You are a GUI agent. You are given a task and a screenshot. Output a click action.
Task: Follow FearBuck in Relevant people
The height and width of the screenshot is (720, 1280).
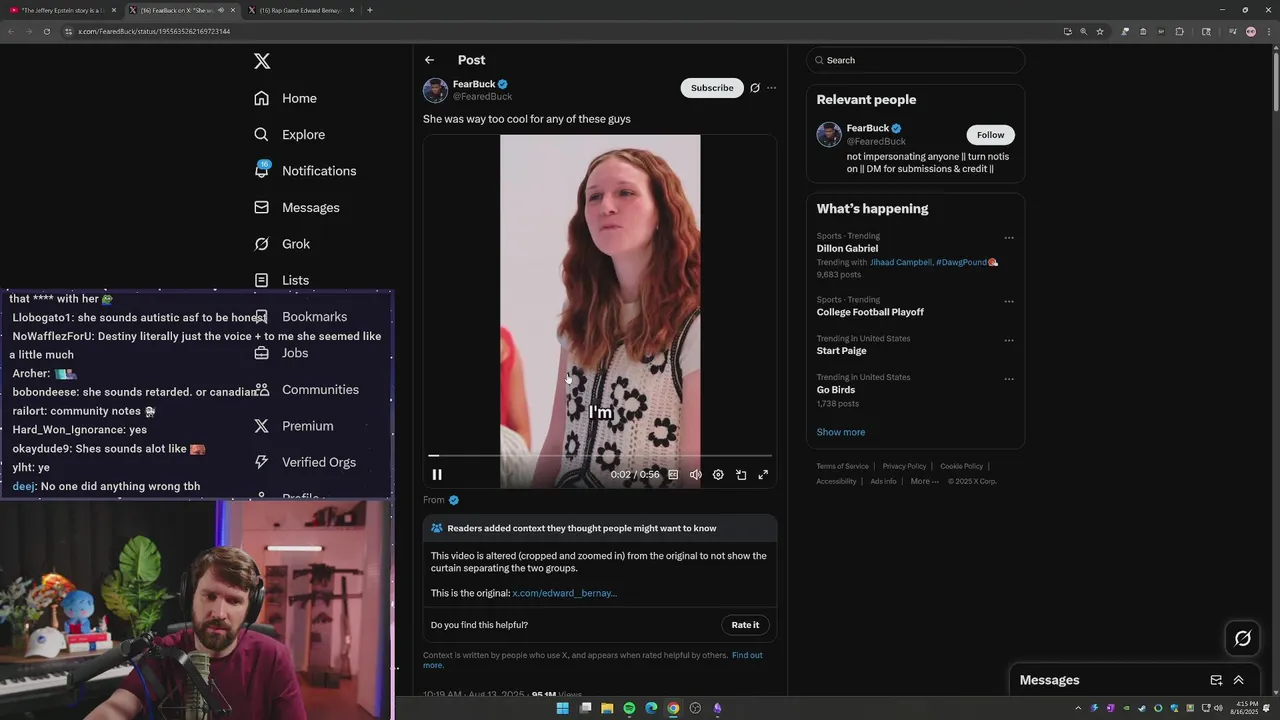click(x=990, y=135)
